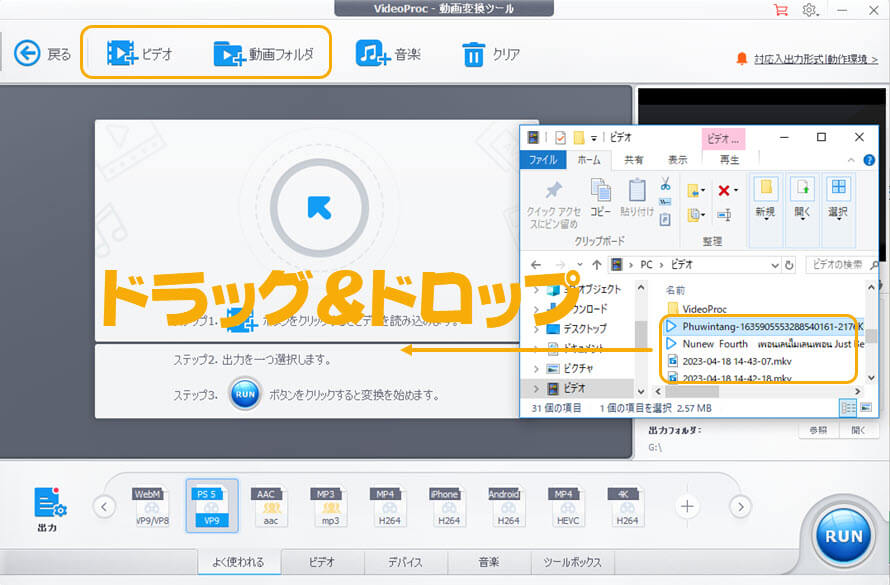Select the MP4 HEVC output preset

(x=565, y=505)
